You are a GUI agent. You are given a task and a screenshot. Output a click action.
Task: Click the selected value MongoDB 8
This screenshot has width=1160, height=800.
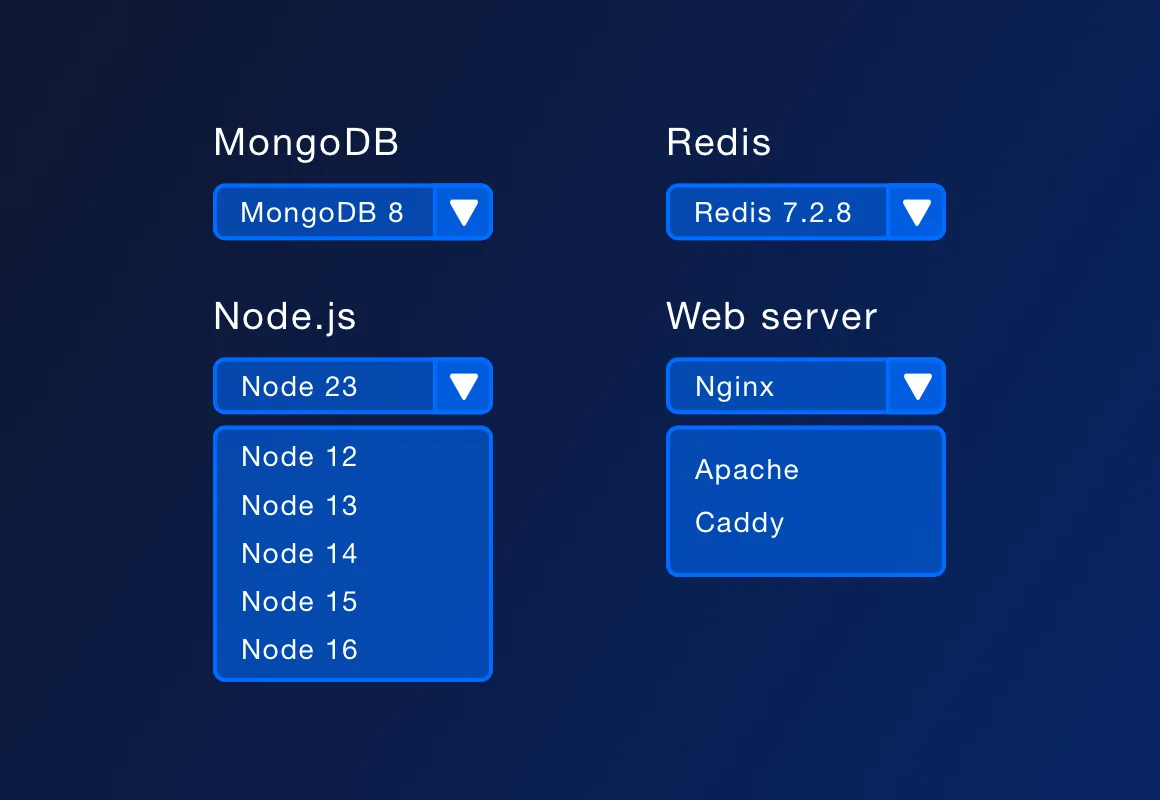[323, 212]
